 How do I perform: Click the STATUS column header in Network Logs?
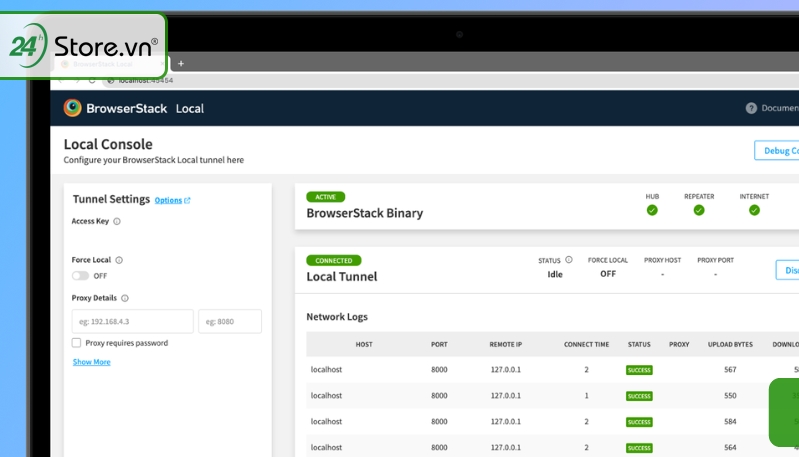click(x=639, y=344)
